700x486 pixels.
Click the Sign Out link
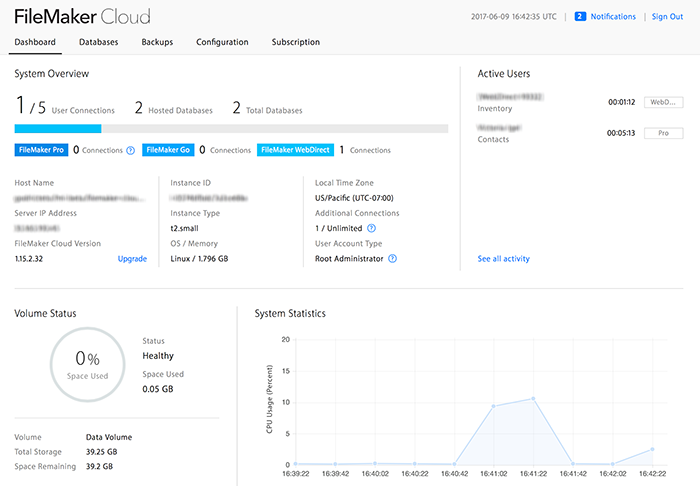[x=667, y=17]
